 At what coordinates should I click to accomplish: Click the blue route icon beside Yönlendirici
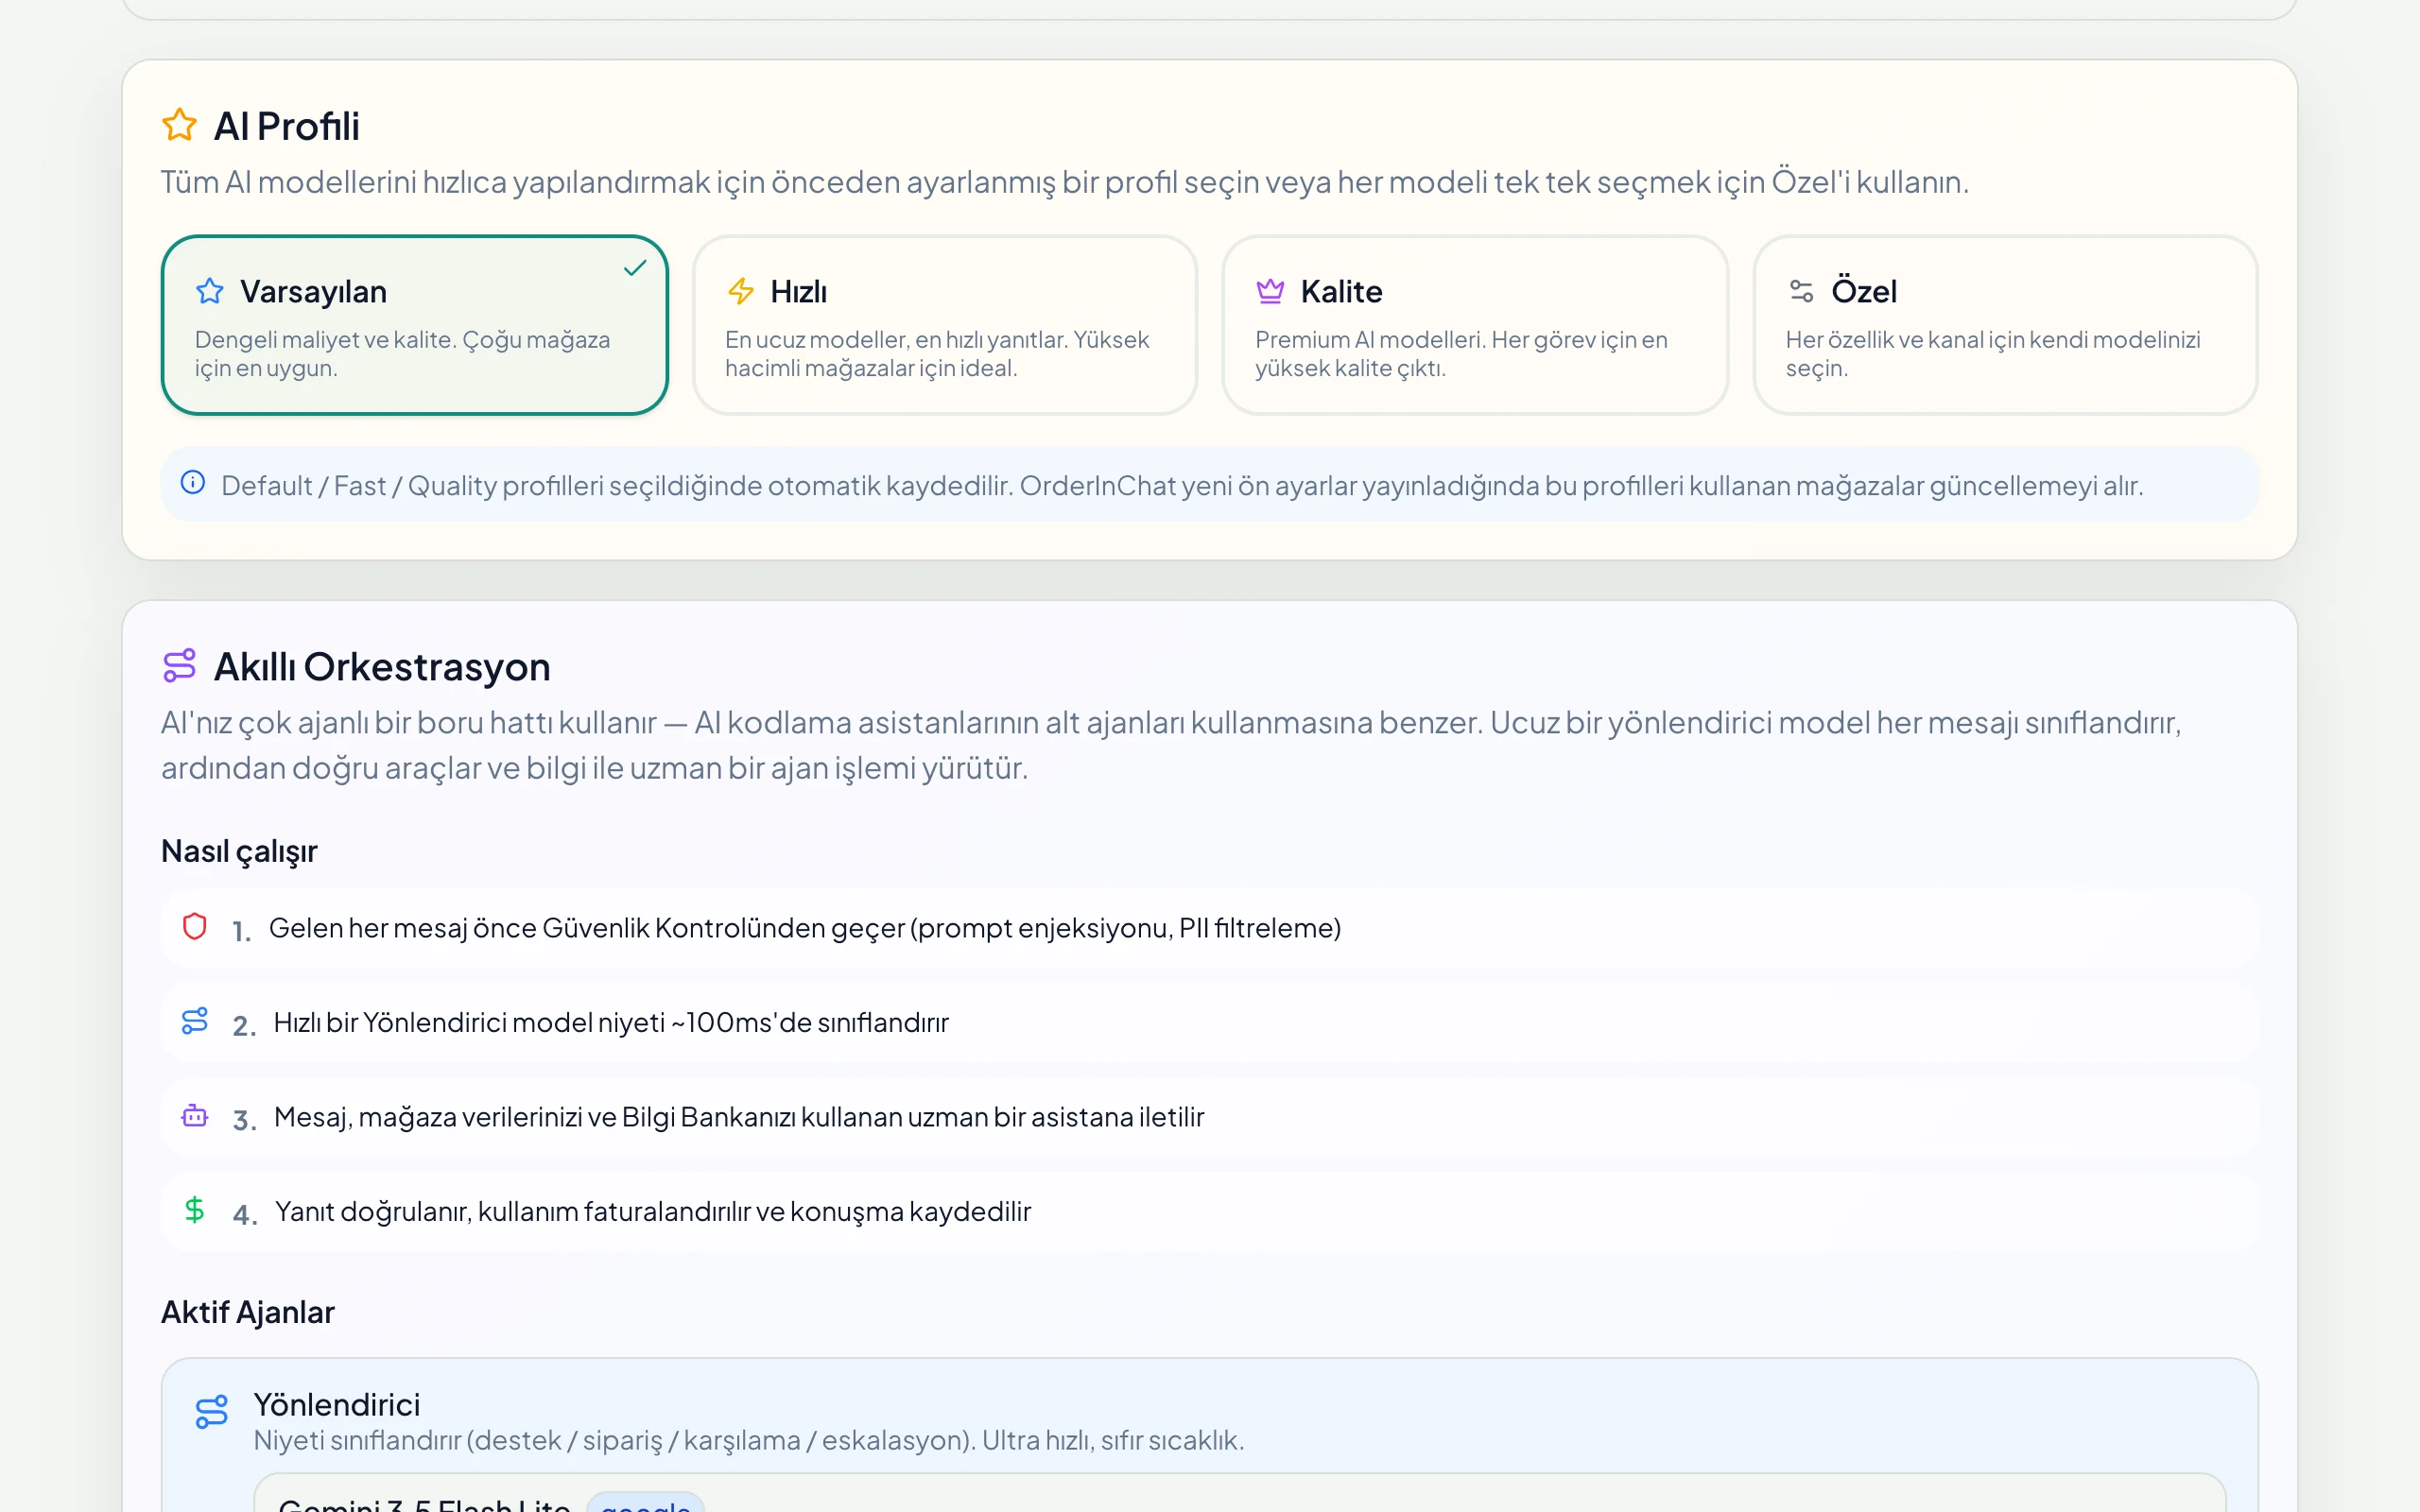click(212, 1412)
